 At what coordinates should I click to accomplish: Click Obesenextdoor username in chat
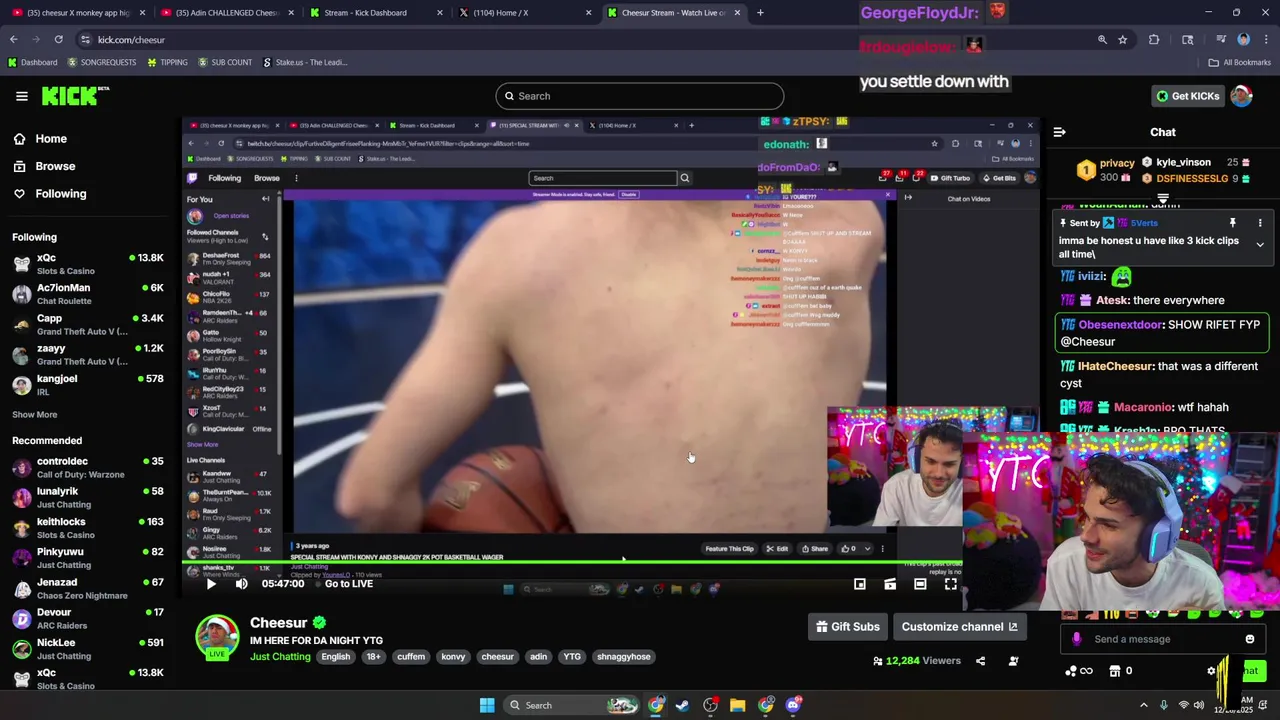(x=1120, y=325)
